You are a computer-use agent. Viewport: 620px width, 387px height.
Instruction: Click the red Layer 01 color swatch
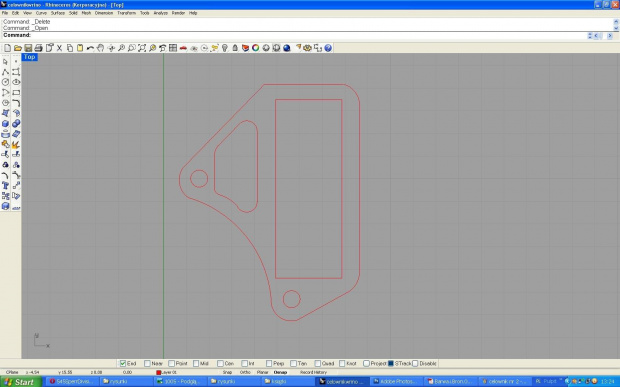159,372
